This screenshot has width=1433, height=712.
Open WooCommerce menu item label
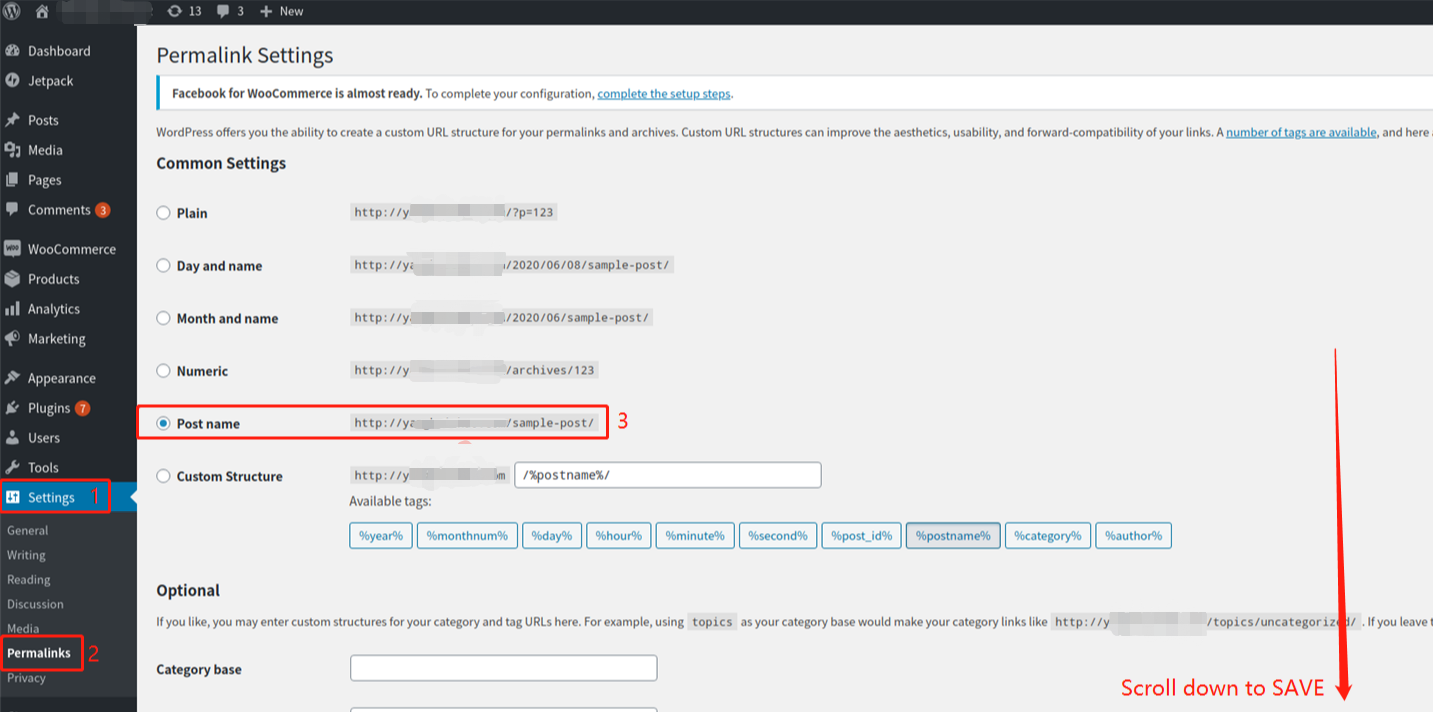tap(72, 249)
